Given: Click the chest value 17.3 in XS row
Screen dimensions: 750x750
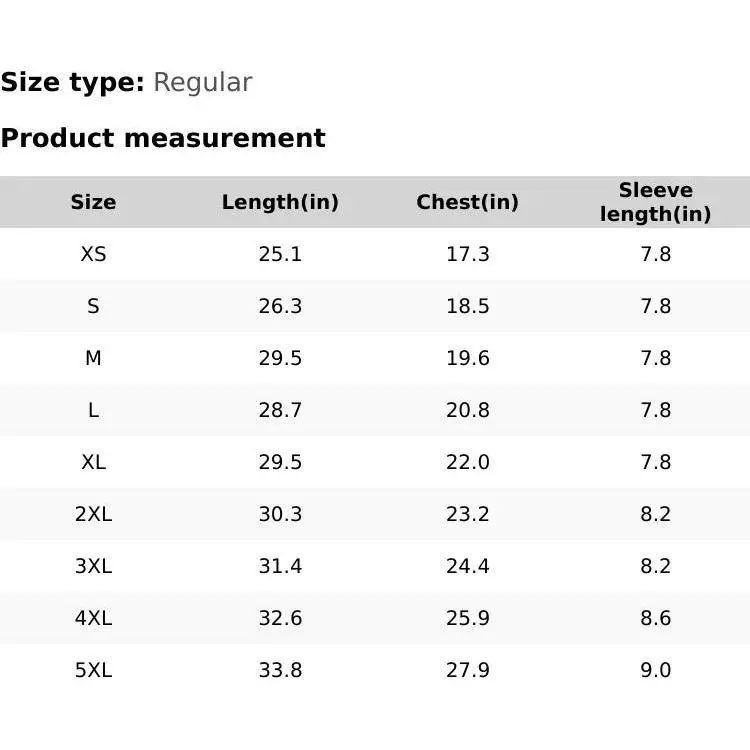Looking at the screenshot, I should coord(467,254).
